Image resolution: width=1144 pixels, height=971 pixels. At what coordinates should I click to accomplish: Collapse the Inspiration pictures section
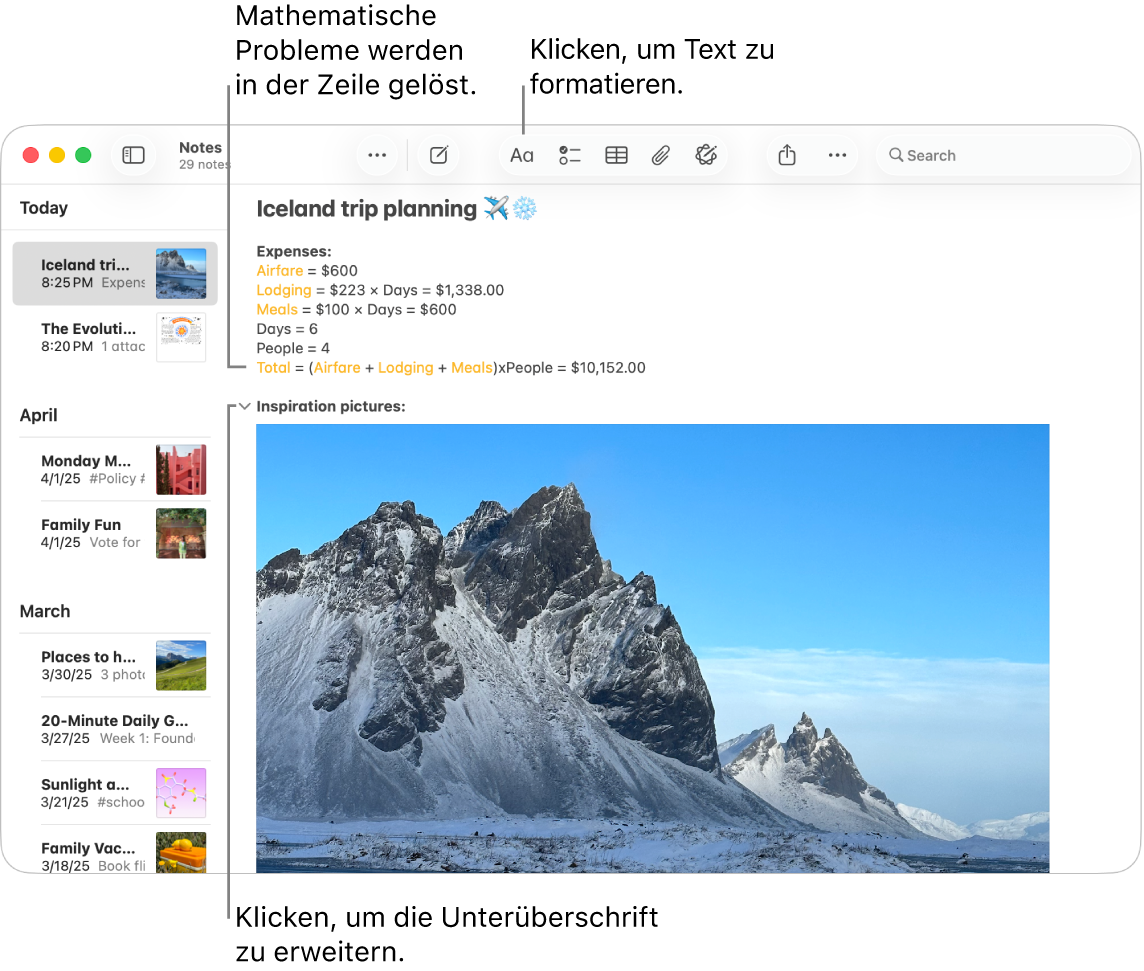point(244,406)
